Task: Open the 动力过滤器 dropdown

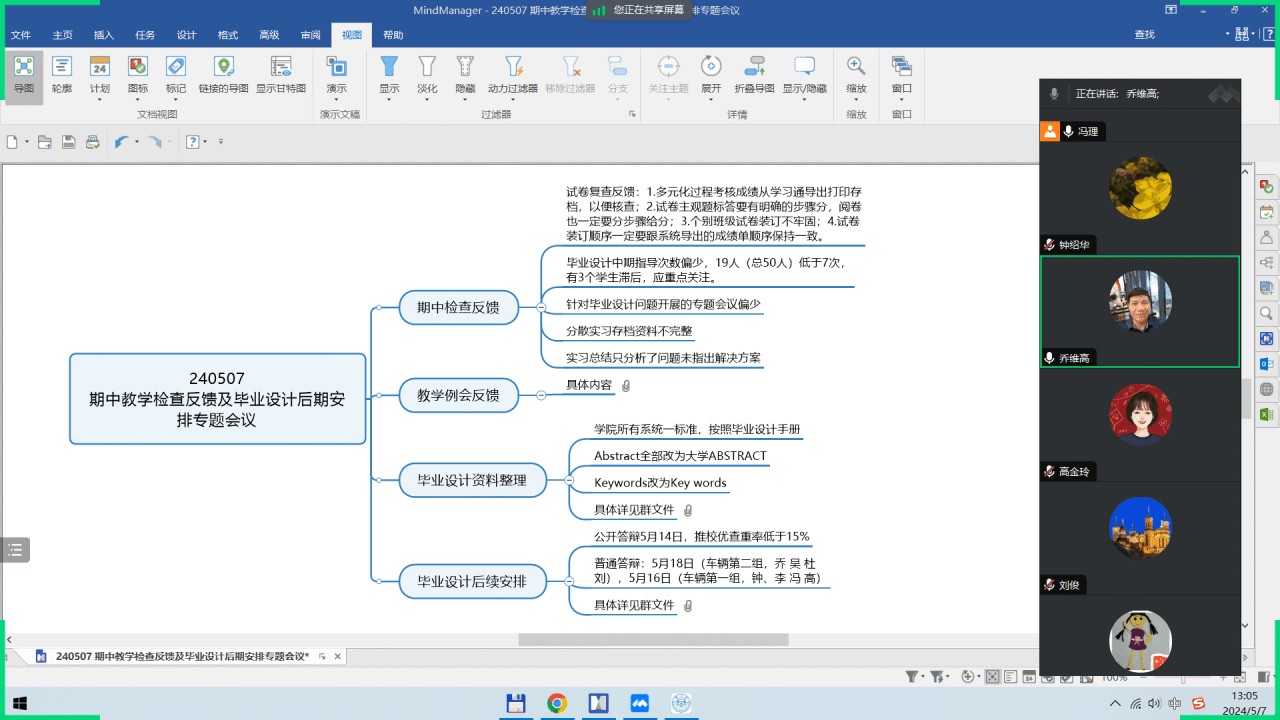Action: pyautogui.click(x=513, y=88)
